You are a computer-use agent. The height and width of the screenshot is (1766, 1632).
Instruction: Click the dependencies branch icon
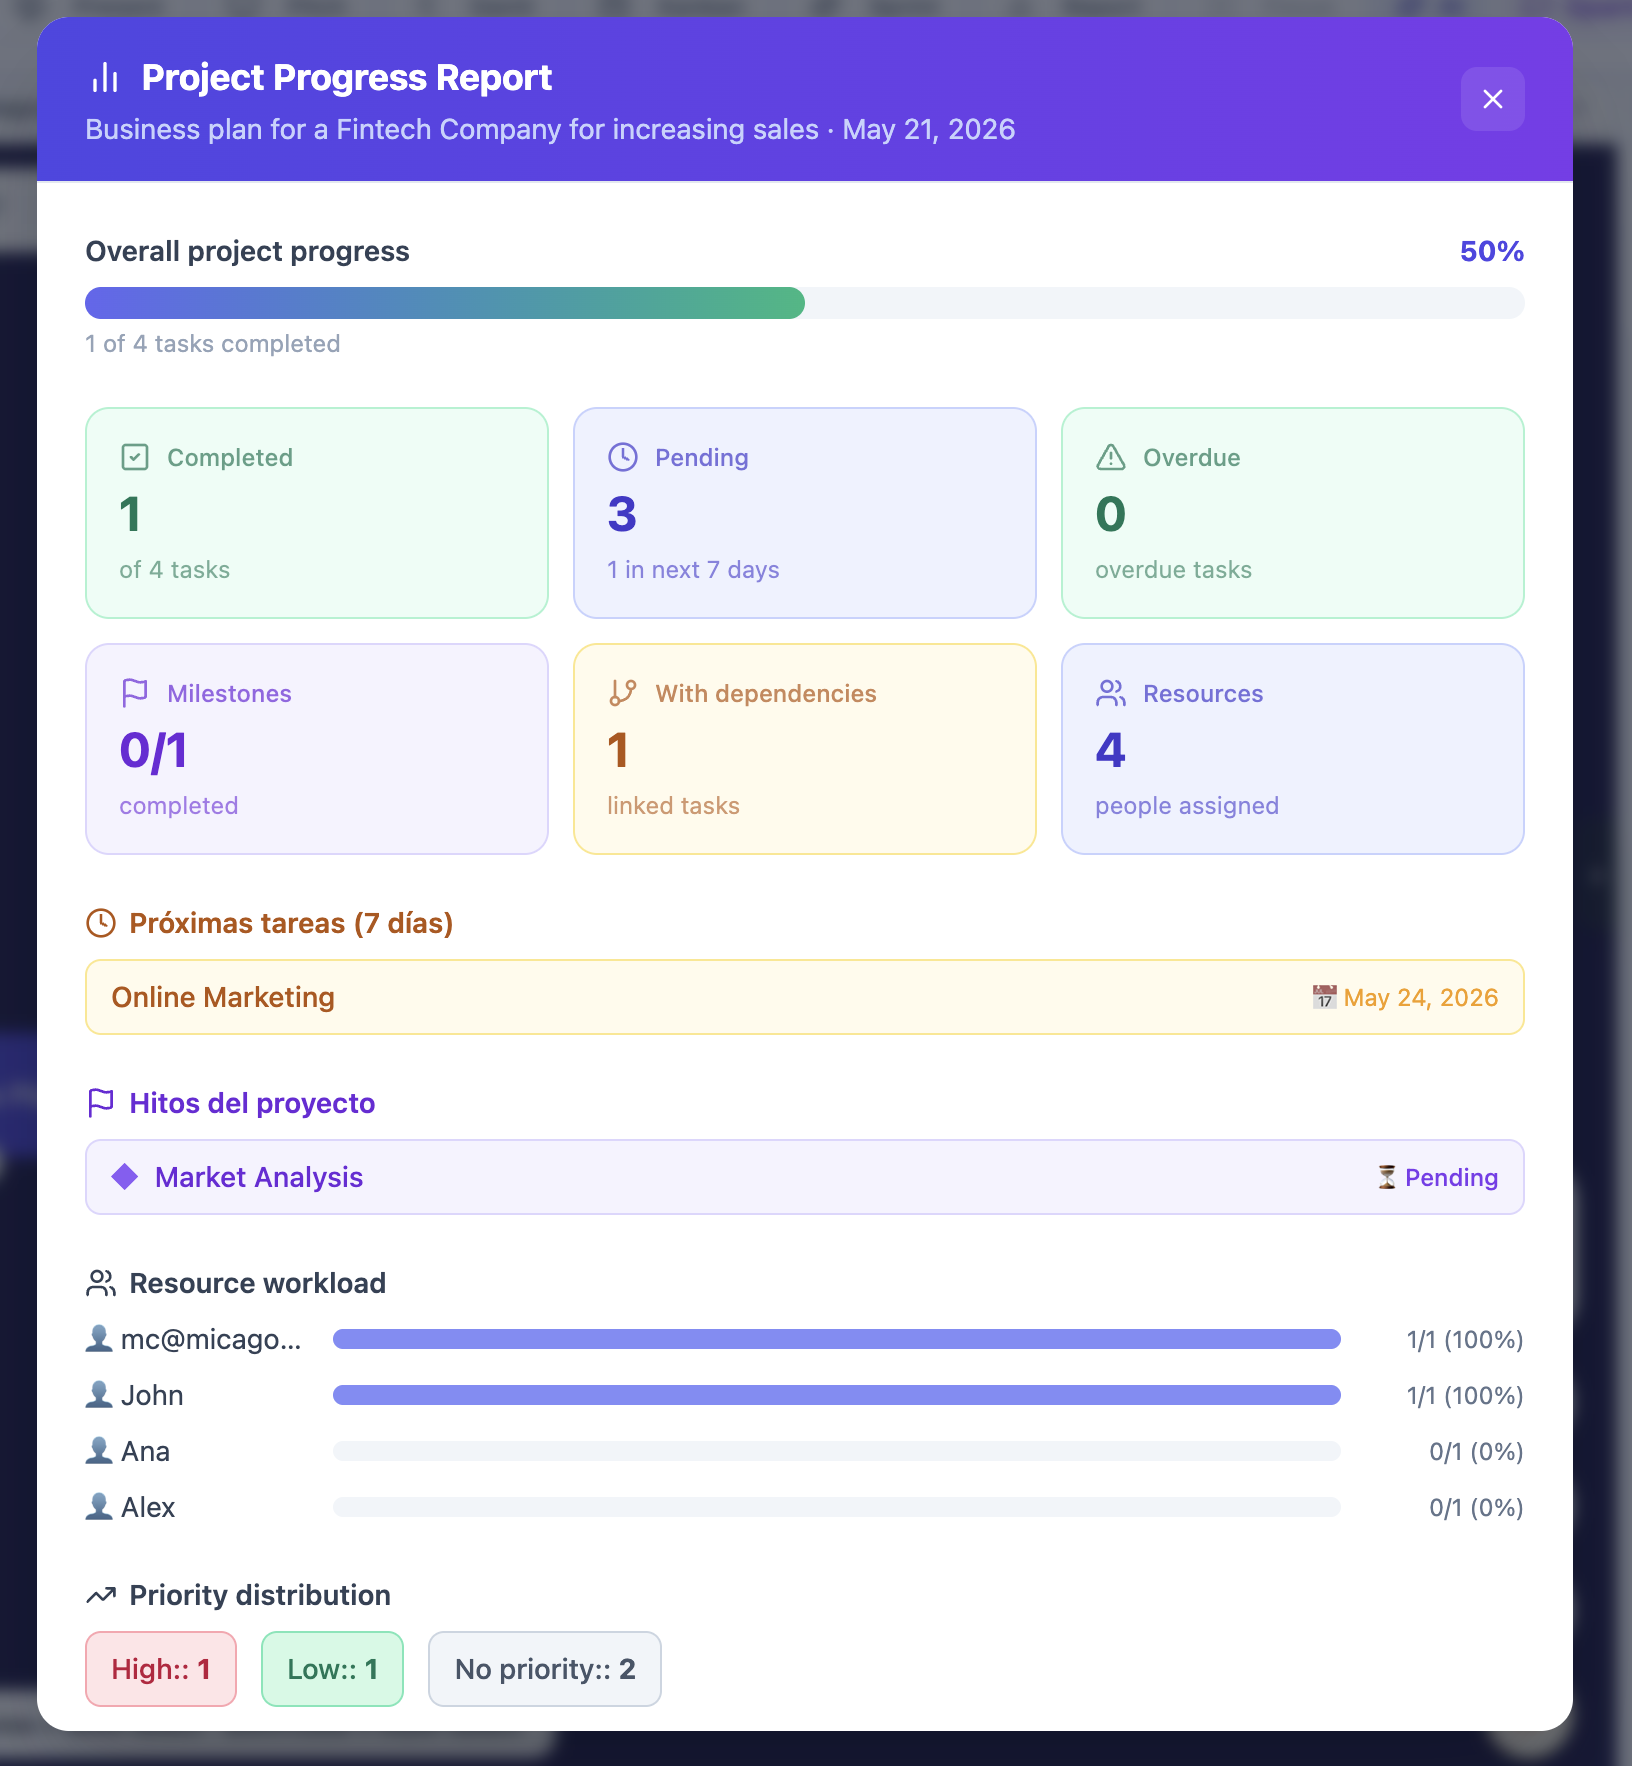623,693
